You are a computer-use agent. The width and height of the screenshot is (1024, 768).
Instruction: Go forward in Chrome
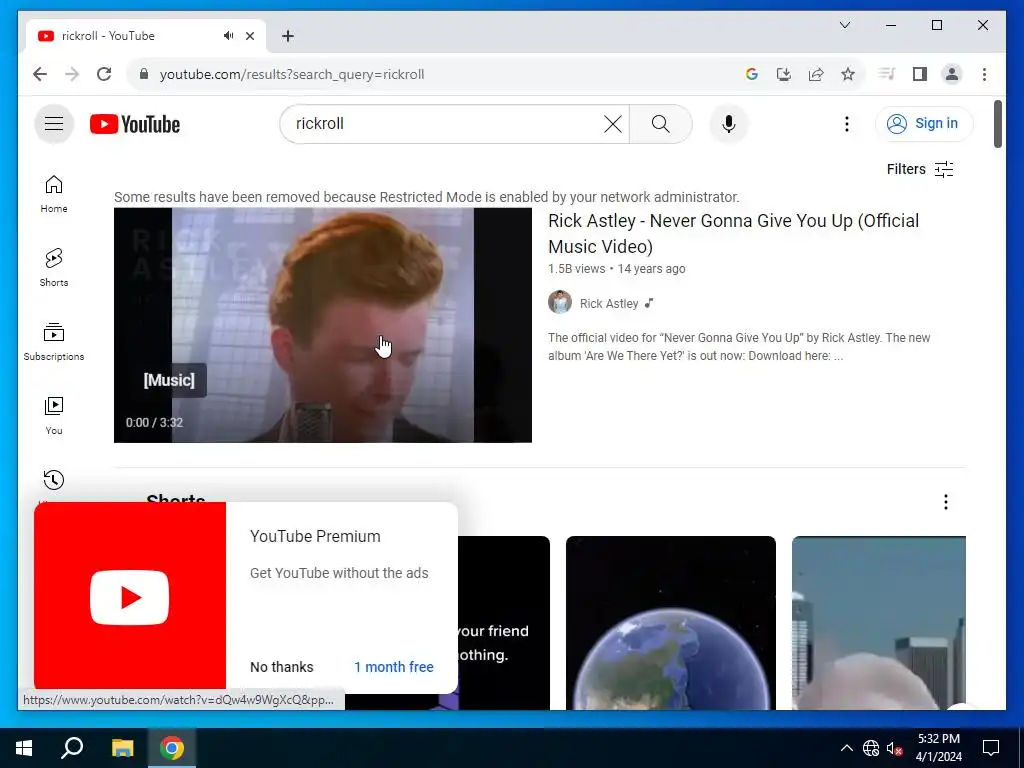(x=72, y=74)
